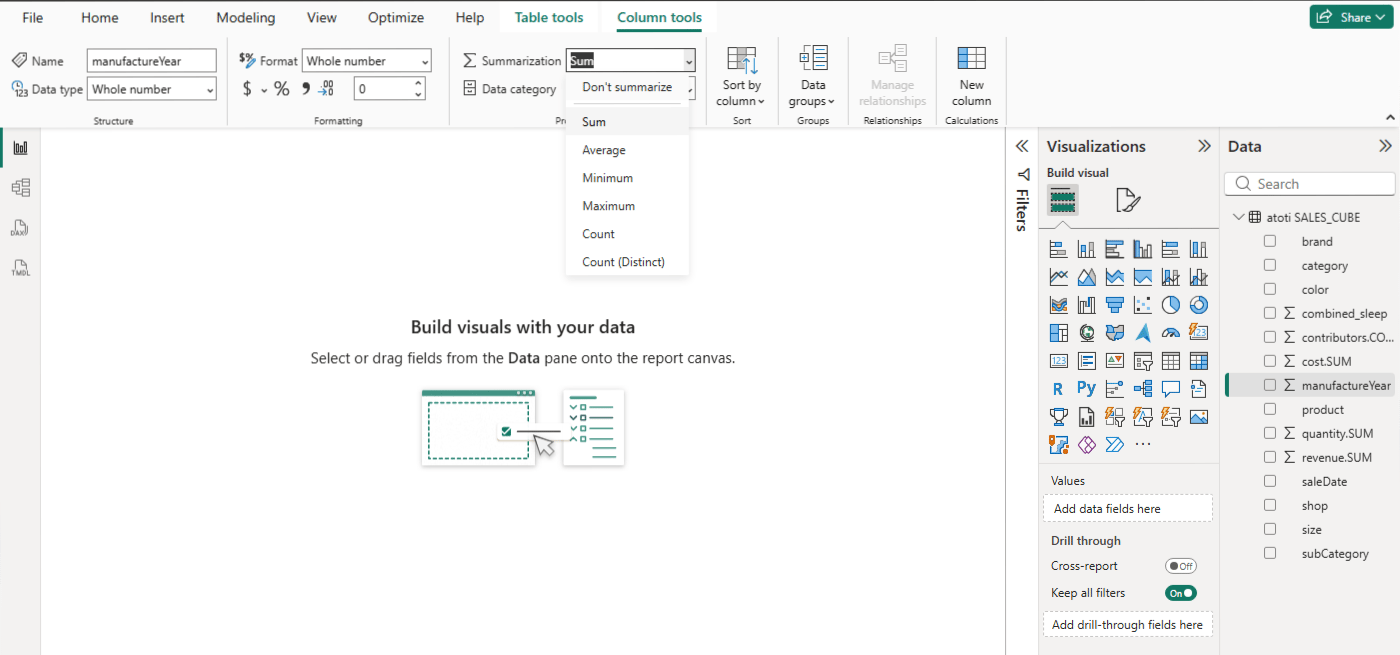Image resolution: width=1400 pixels, height=655 pixels.
Task: Select the Donut chart visual
Action: tap(1199, 305)
